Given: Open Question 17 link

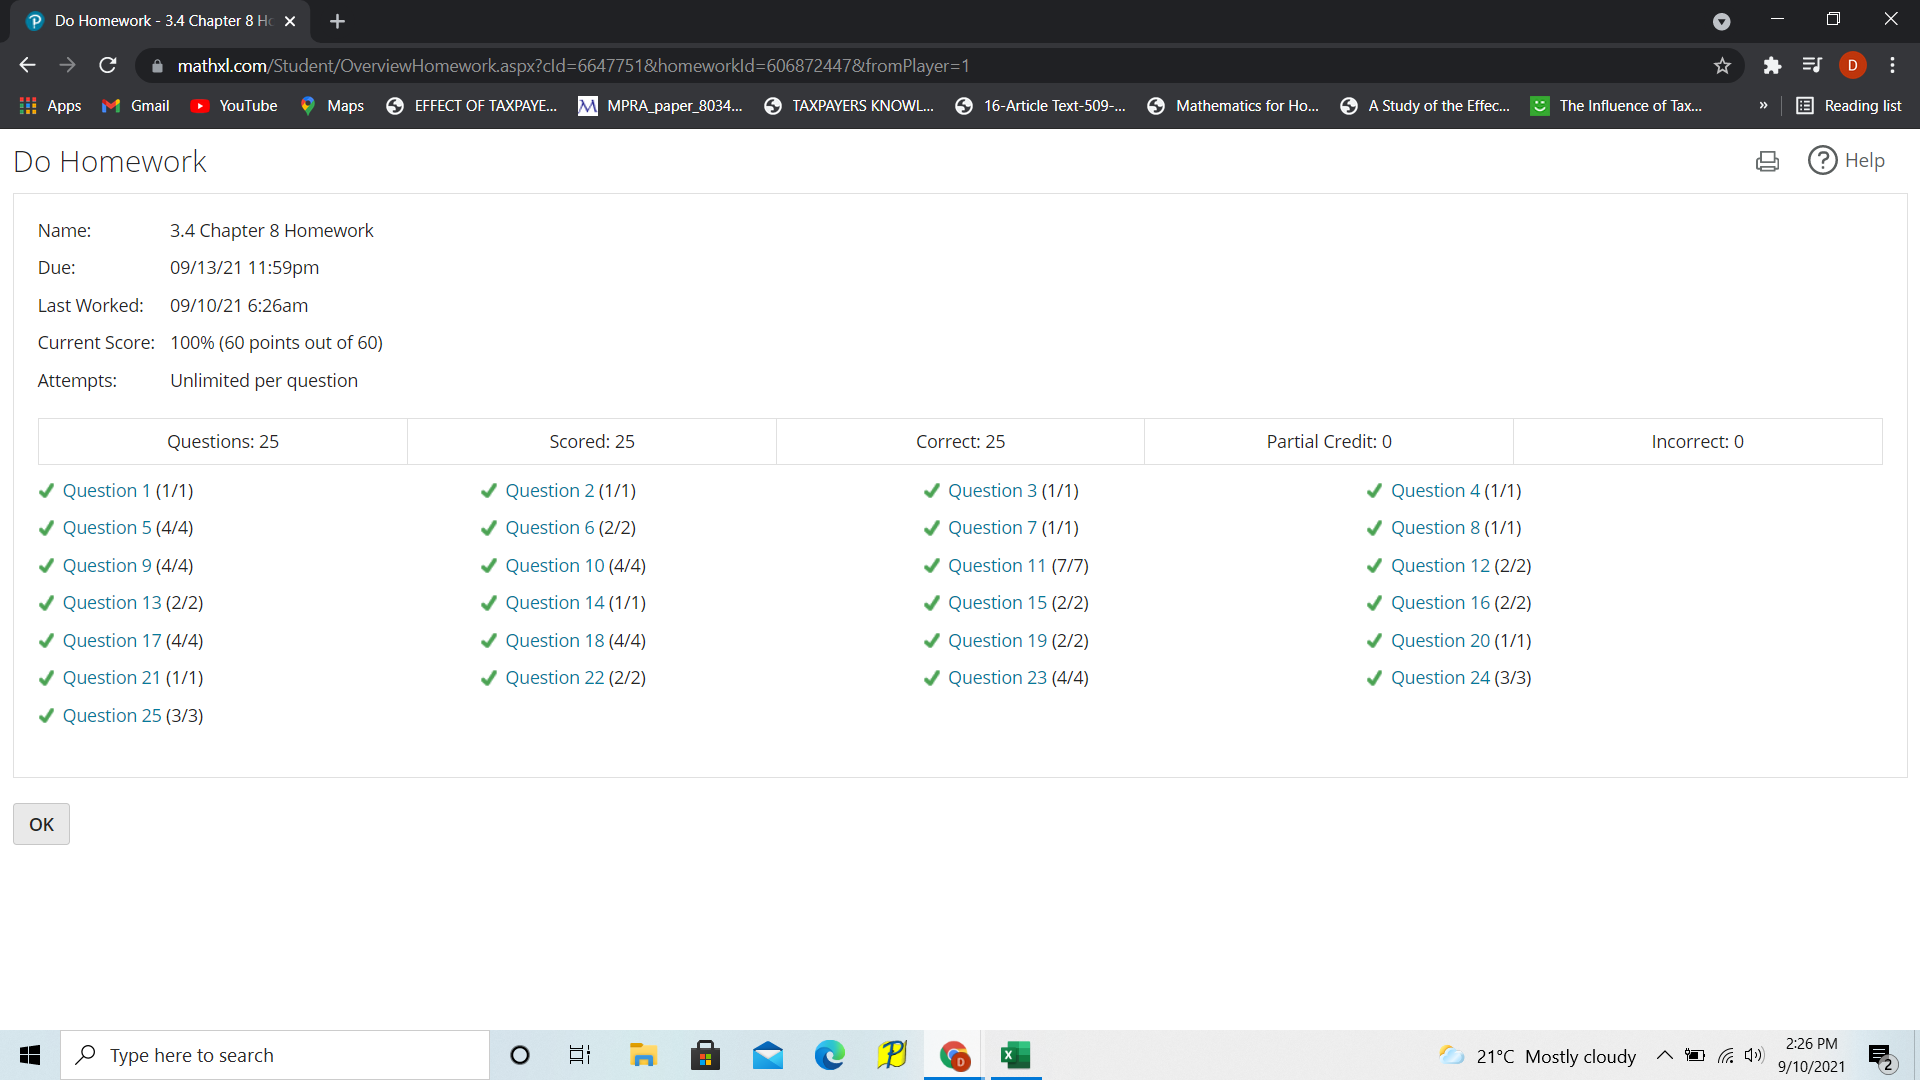Looking at the screenshot, I should pos(111,641).
